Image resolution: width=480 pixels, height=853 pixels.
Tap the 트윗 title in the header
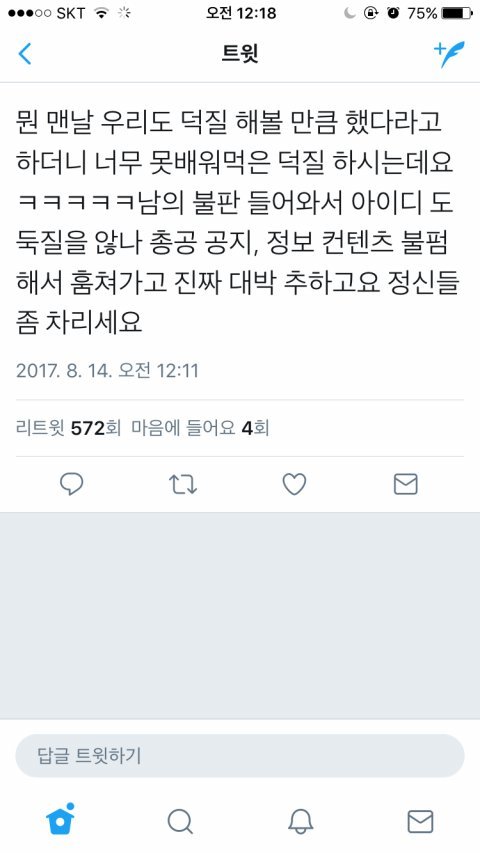click(x=240, y=54)
